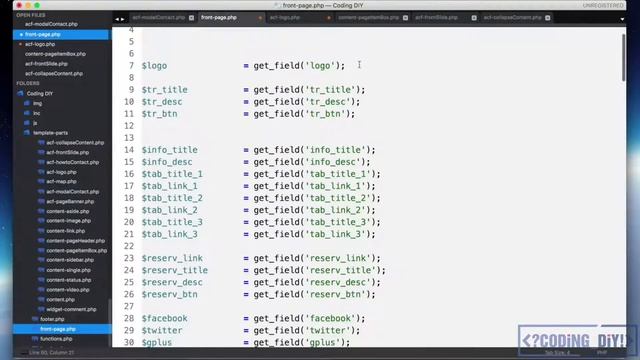640x360 pixels.
Task: Click file icon of content-single.php
Action: (41, 270)
